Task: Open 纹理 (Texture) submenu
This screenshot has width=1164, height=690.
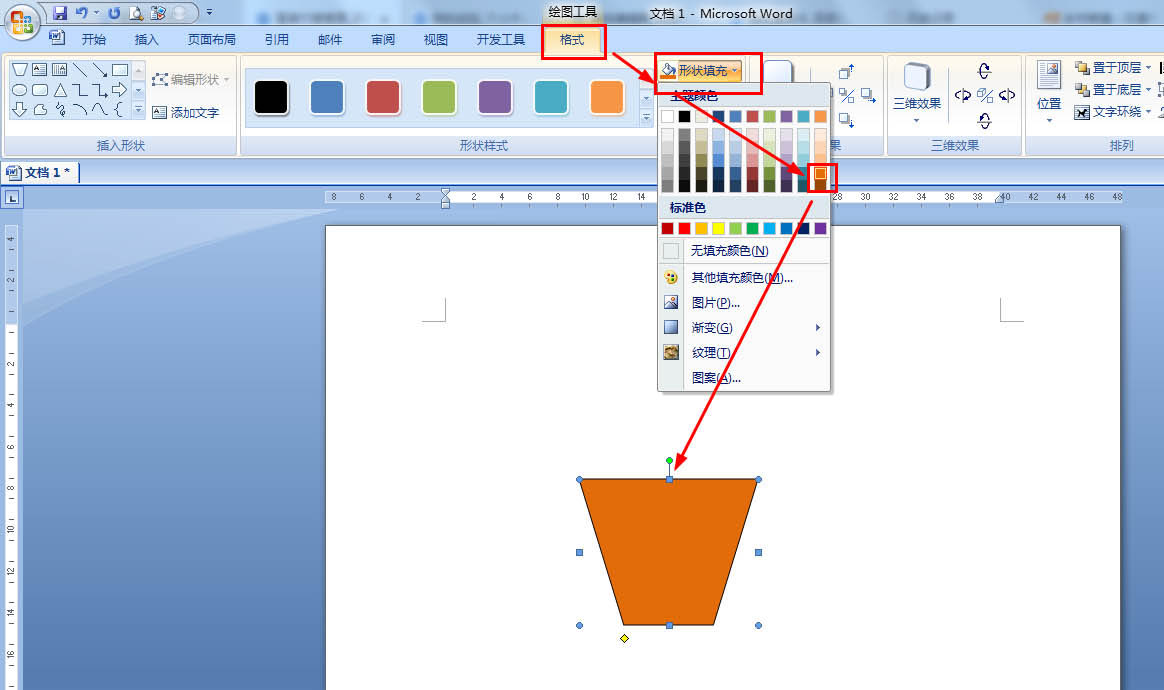Action: pyautogui.click(x=745, y=353)
